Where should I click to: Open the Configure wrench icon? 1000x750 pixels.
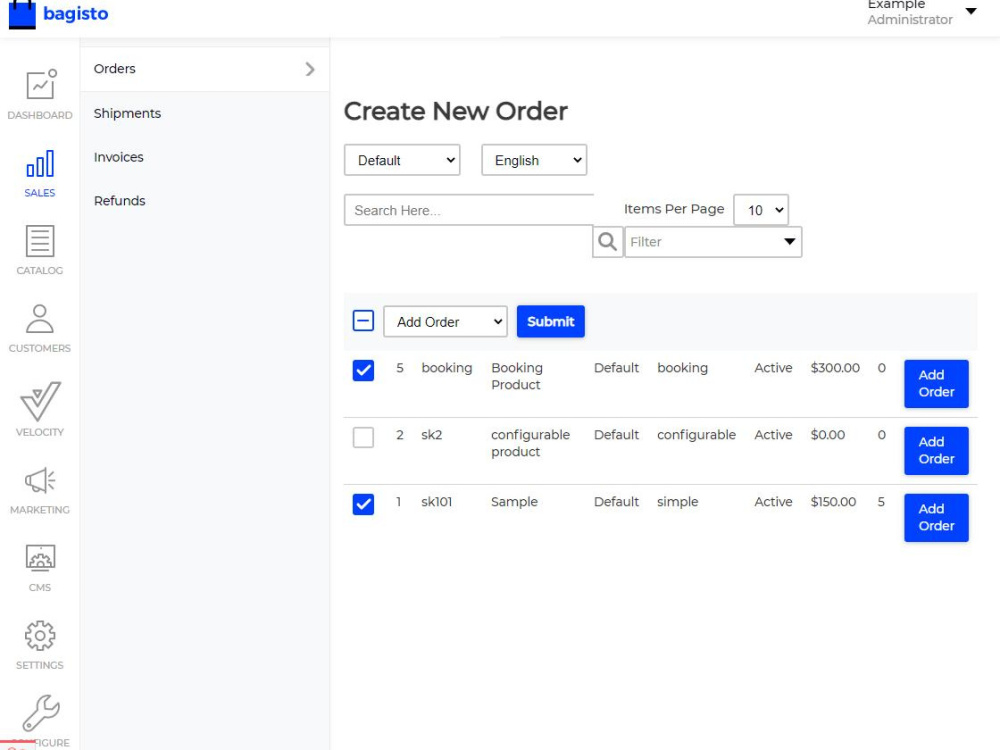click(41, 713)
